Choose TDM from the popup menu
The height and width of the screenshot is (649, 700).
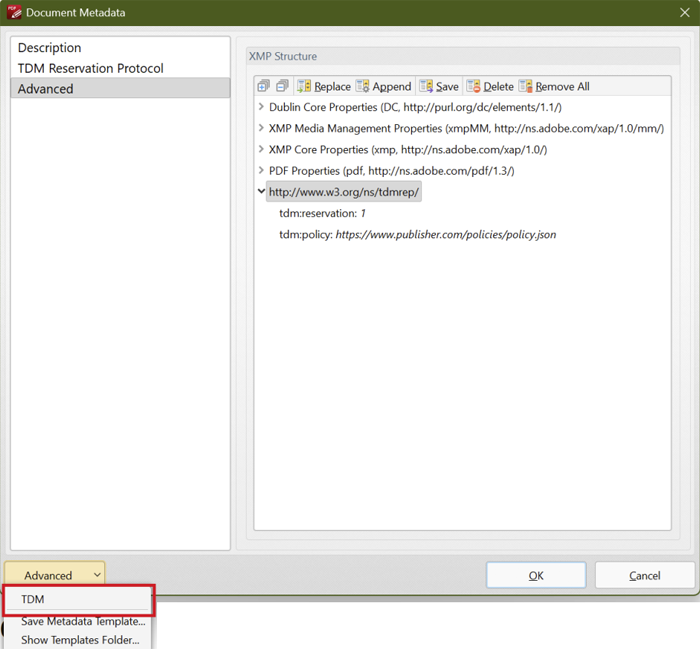(x=79, y=599)
